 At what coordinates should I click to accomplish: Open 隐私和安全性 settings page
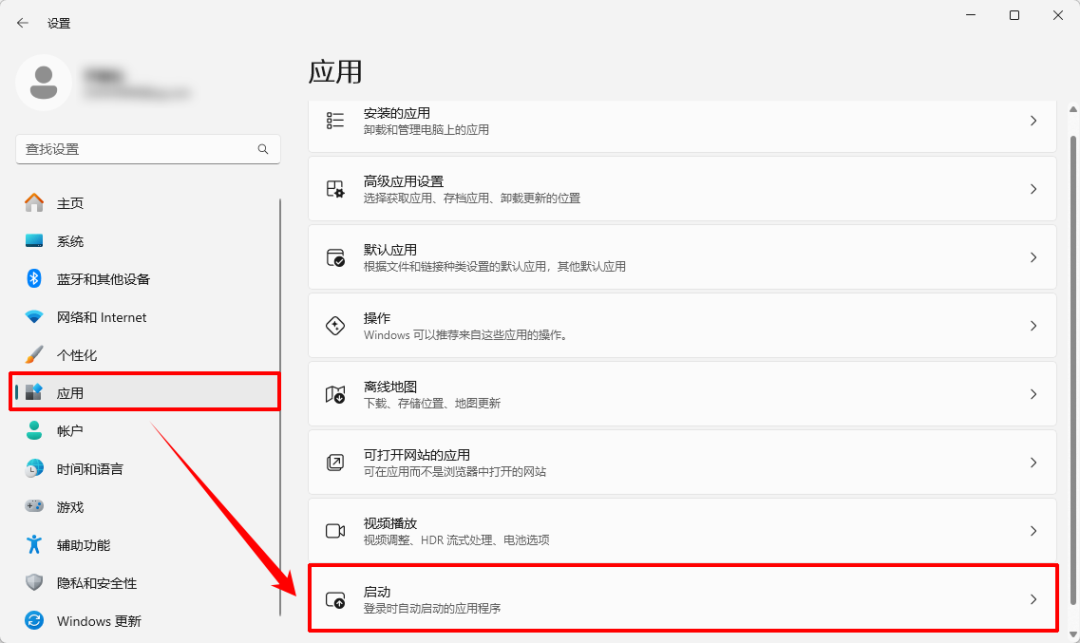(x=146, y=582)
